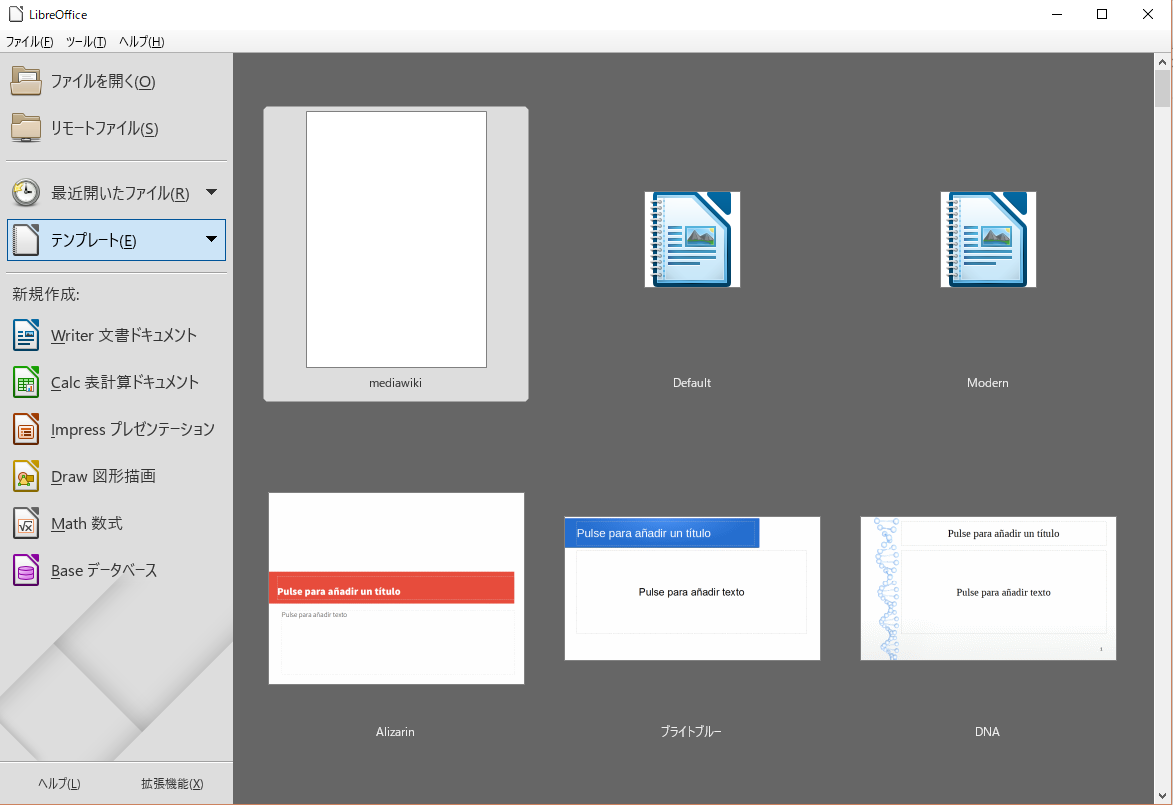The width and height of the screenshot is (1173, 805).
Task: Open the ツール(T) menu
Action: tap(86, 42)
